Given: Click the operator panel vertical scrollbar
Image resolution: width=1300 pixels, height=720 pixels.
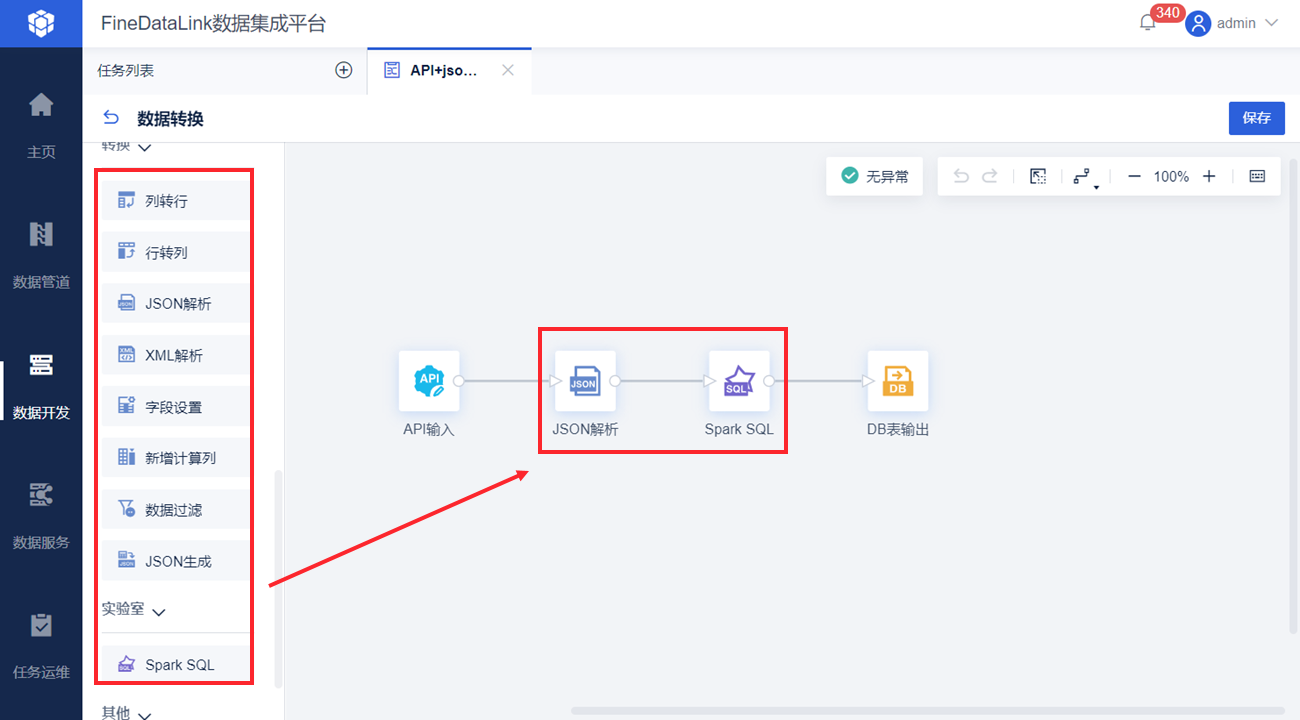Looking at the screenshot, I should 279,578.
